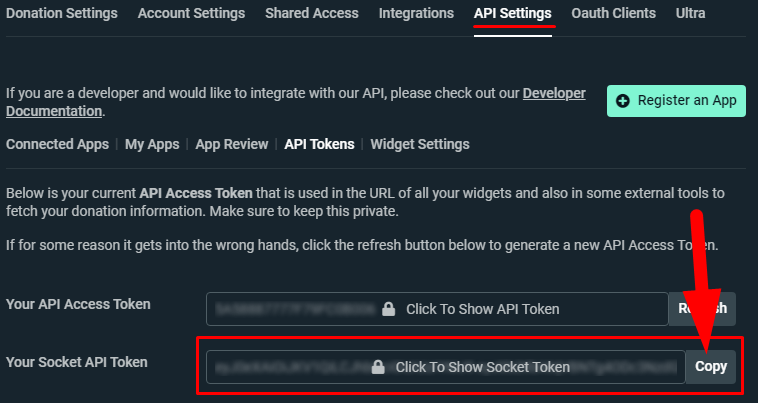Open the Shared Access tab
Screen dimensions: 758x403
pos(312,13)
